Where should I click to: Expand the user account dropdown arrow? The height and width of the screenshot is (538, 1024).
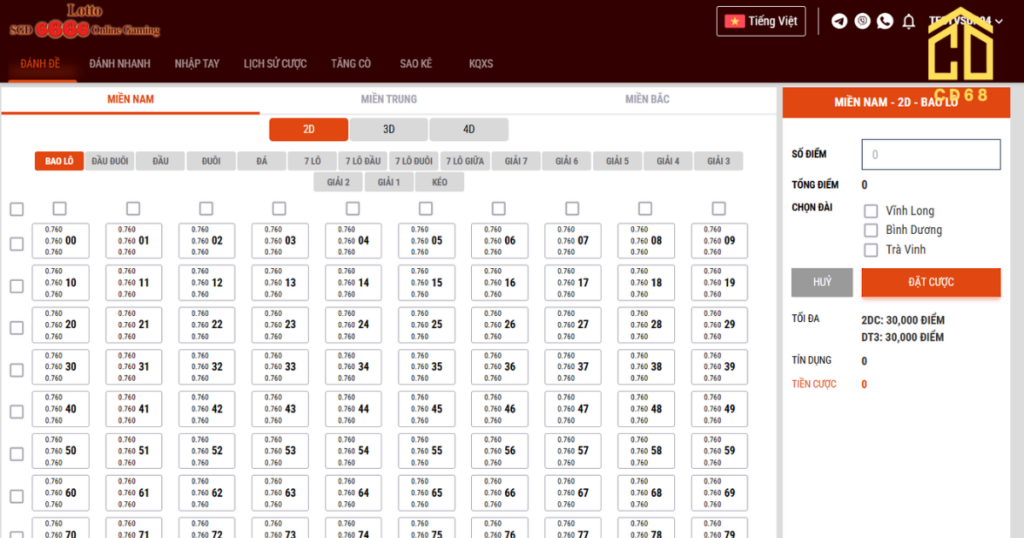(x=998, y=21)
